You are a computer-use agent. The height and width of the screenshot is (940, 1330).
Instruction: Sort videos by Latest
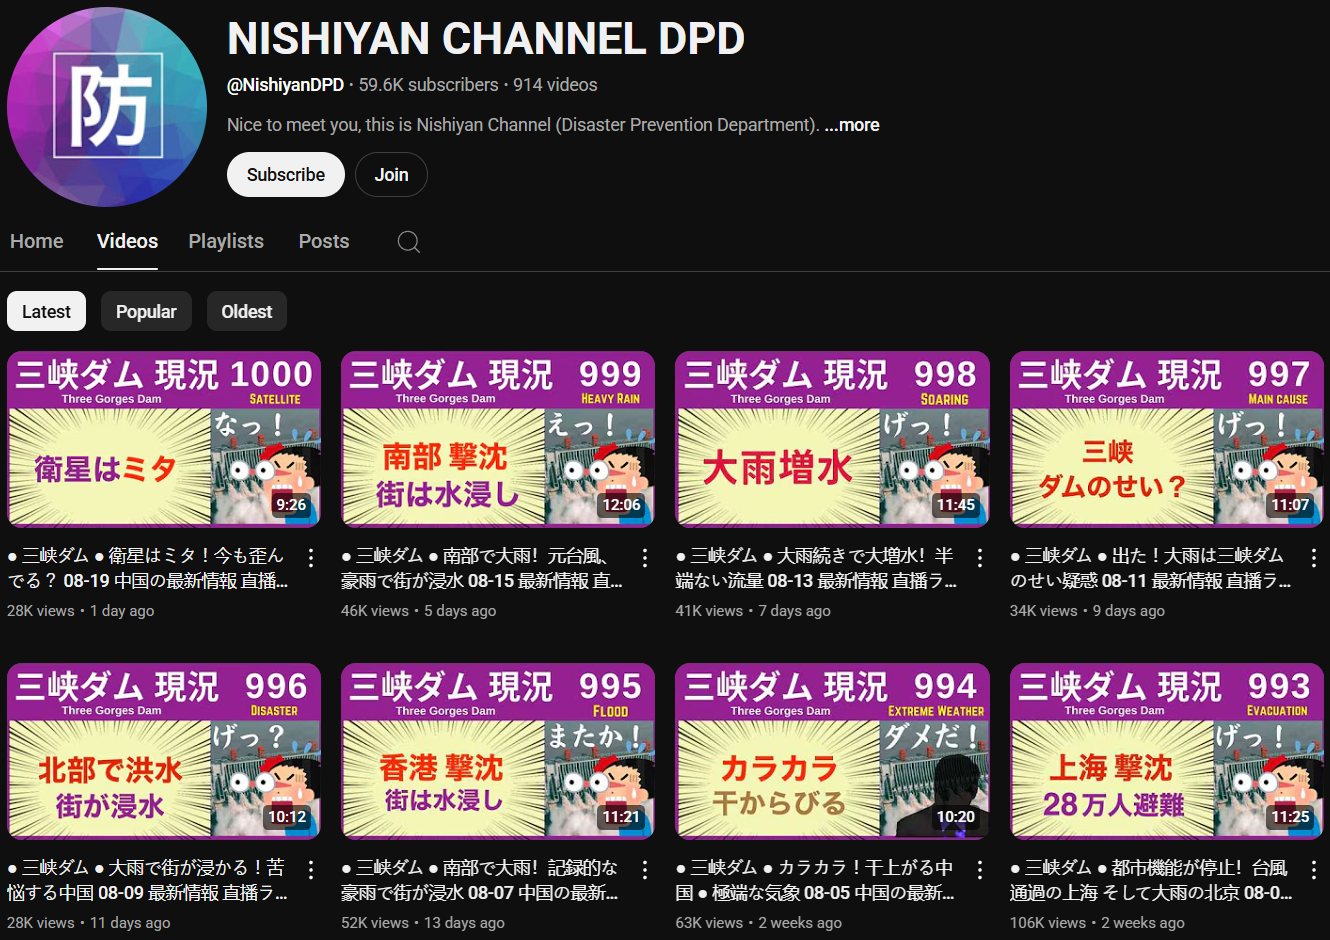46,311
